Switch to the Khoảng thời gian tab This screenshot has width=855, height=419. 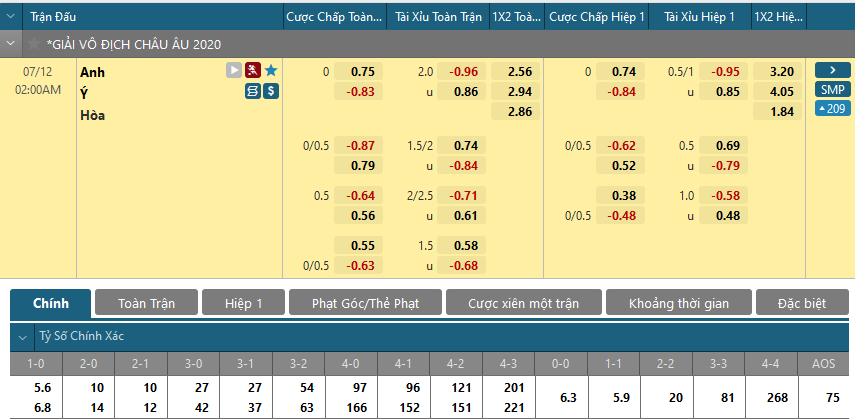[x=679, y=303]
